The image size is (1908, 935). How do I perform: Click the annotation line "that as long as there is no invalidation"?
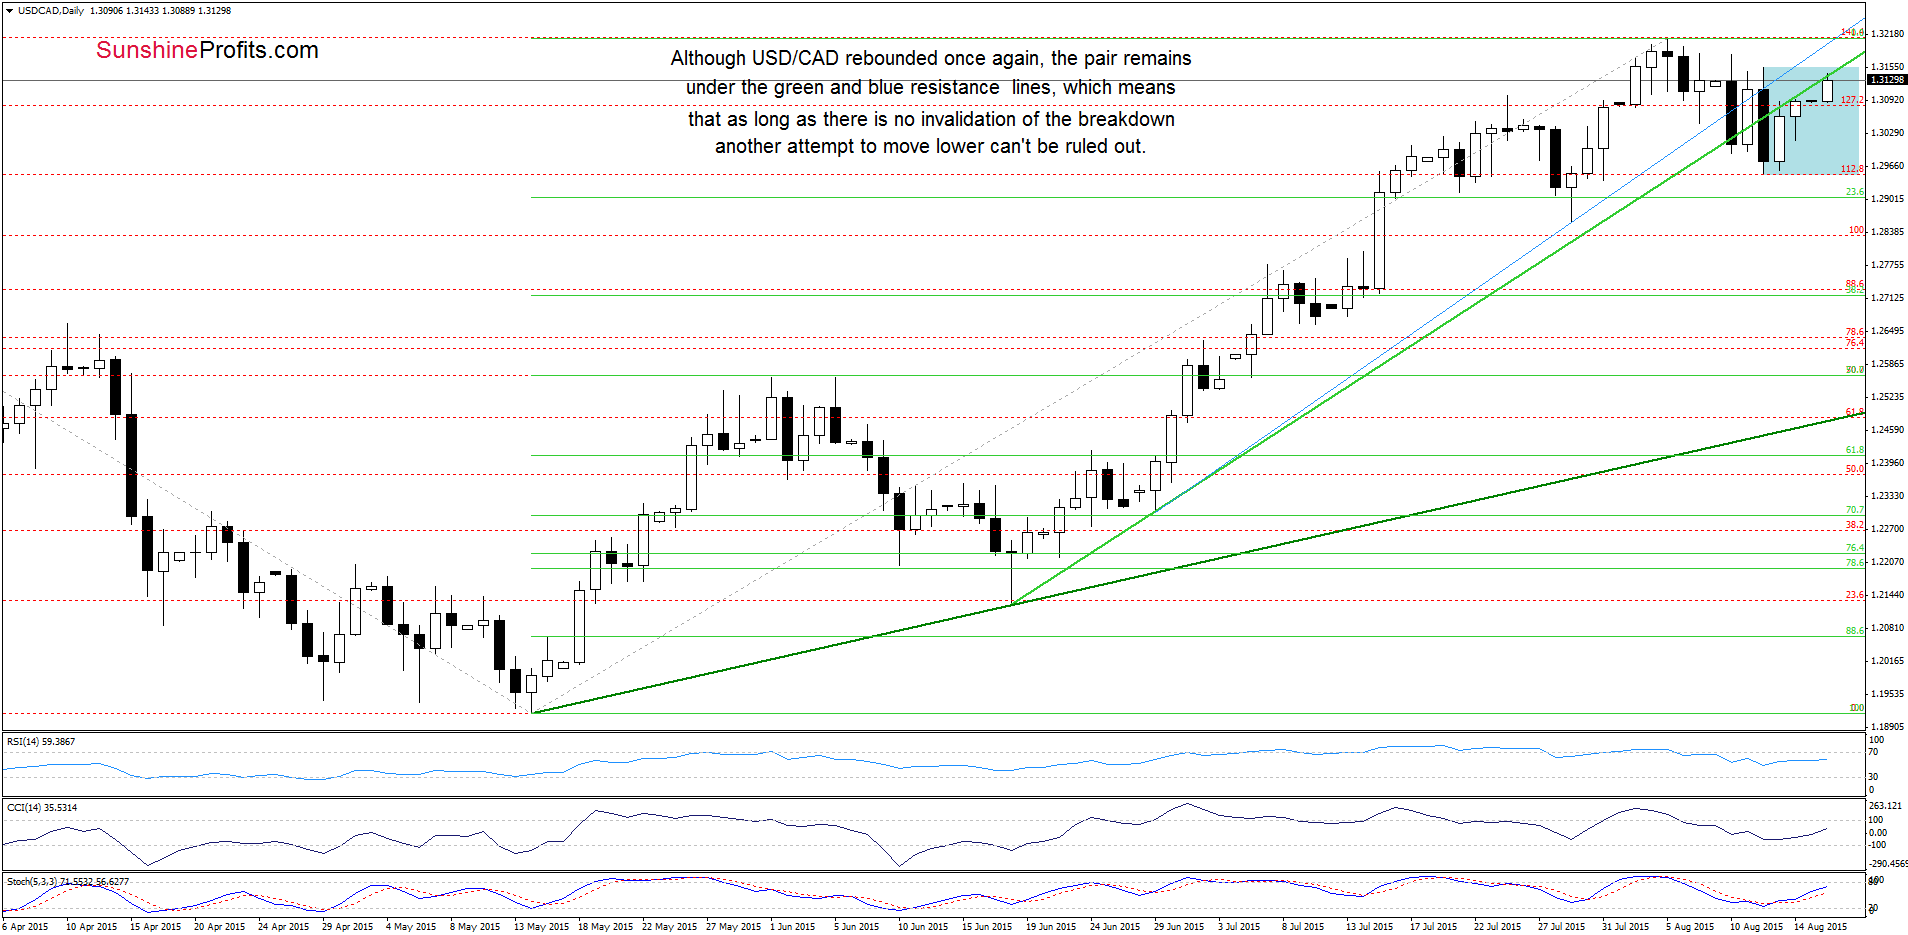pos(931,119)
